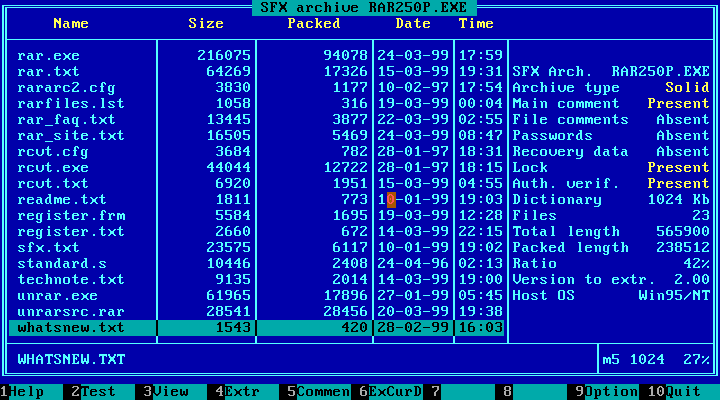Click Host OS Win95/NT value

click(674, 296)
